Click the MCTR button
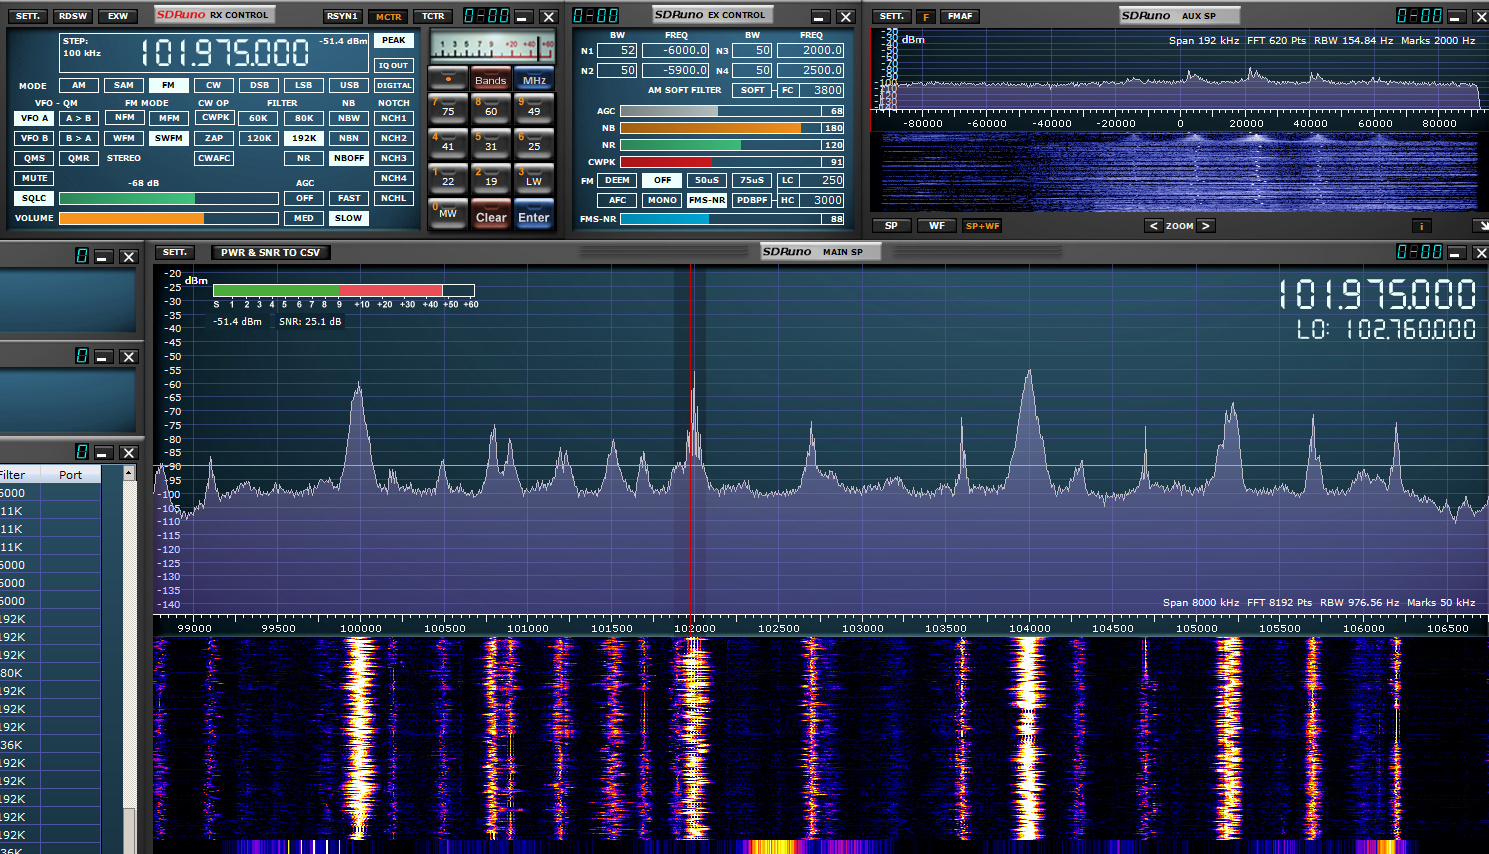The width and height of the screenshot is (1489, 854). [388, 16]
